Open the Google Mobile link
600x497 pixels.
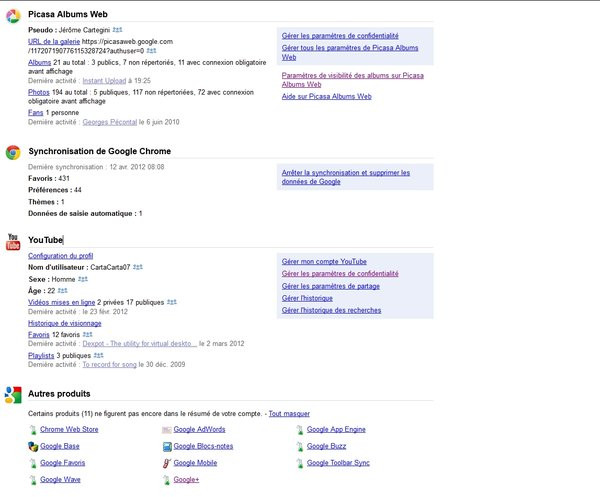[195, 463]
